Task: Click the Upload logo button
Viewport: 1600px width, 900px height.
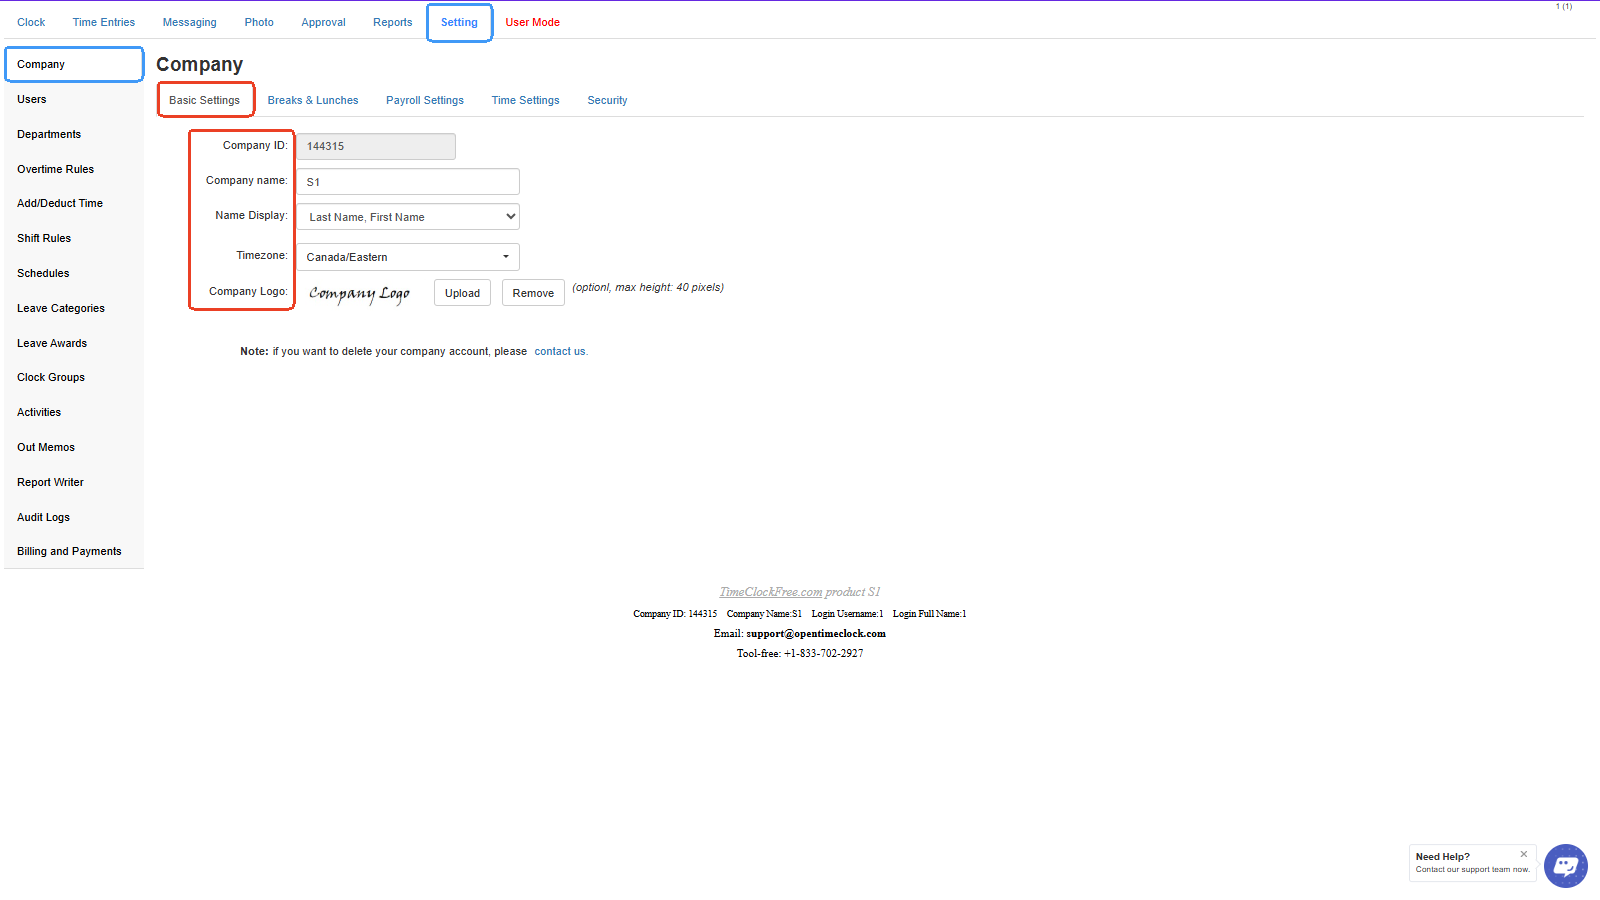Action: pos(462,293)
